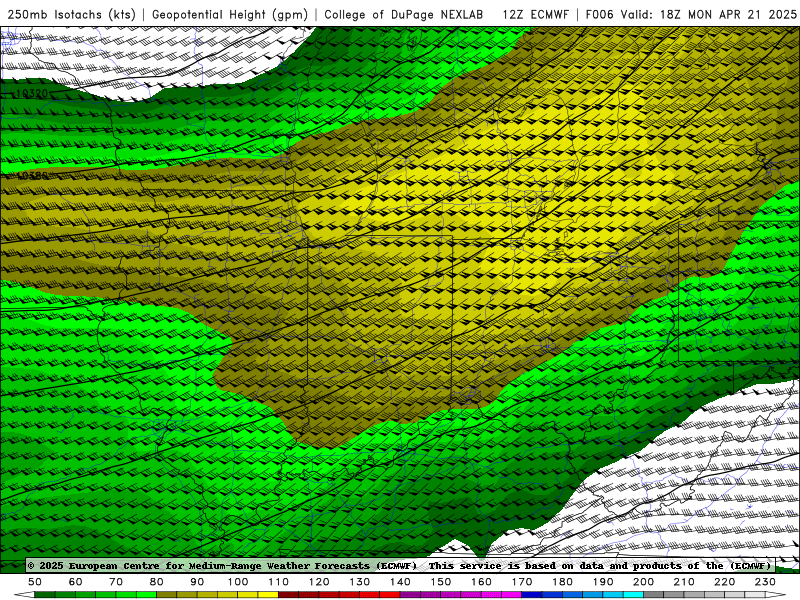Click the '70' value on the legend
The width and height of the screenshot is (800, 600).
[116, 582]
